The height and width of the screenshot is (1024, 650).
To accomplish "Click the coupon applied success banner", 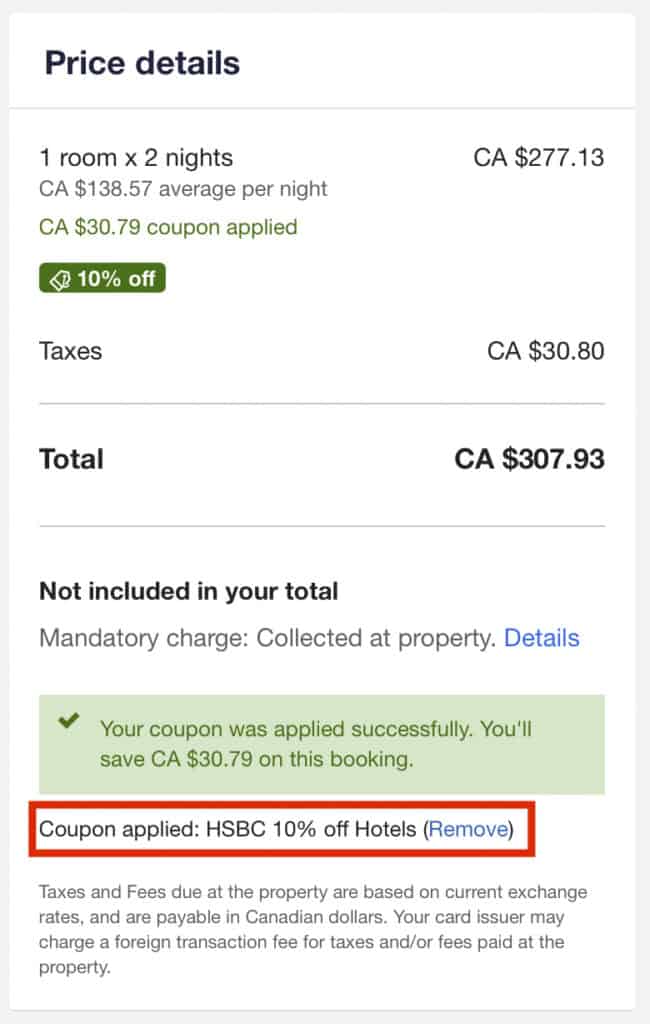I will coord(325,744).
